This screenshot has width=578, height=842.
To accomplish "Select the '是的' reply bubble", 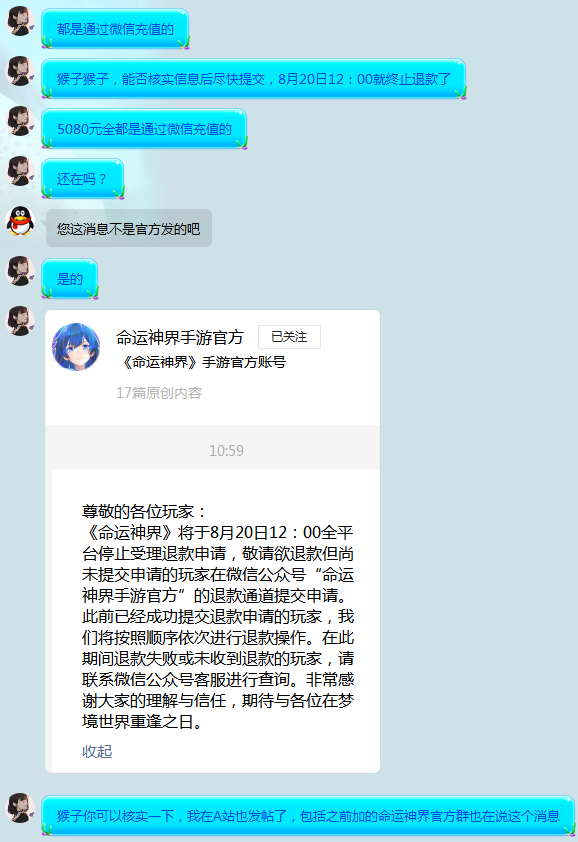I will [70, 279].
